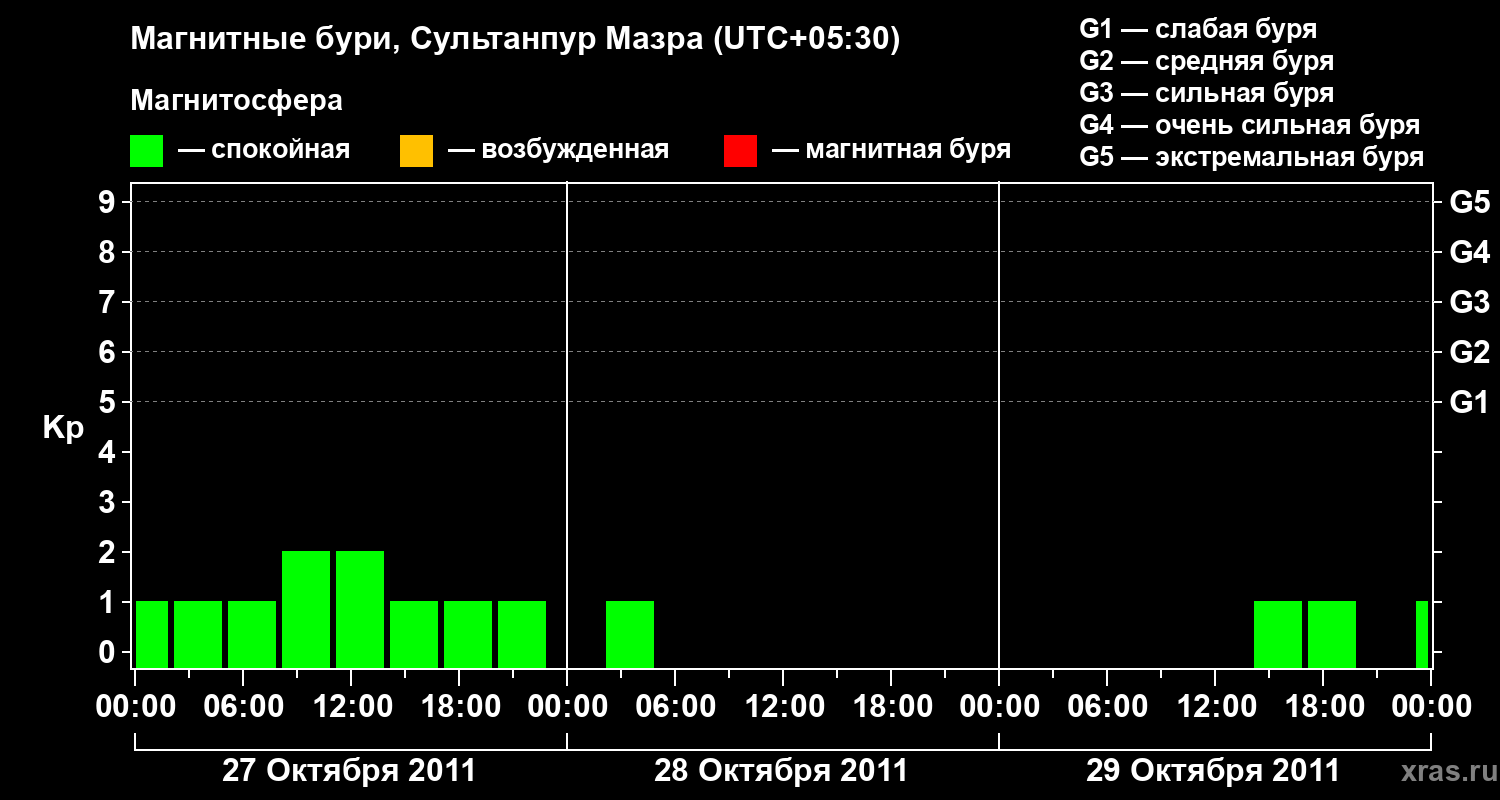Click the date label '29 Октября 2011'
Viewport: 1500px width, 800px height.
(1213, 771)
